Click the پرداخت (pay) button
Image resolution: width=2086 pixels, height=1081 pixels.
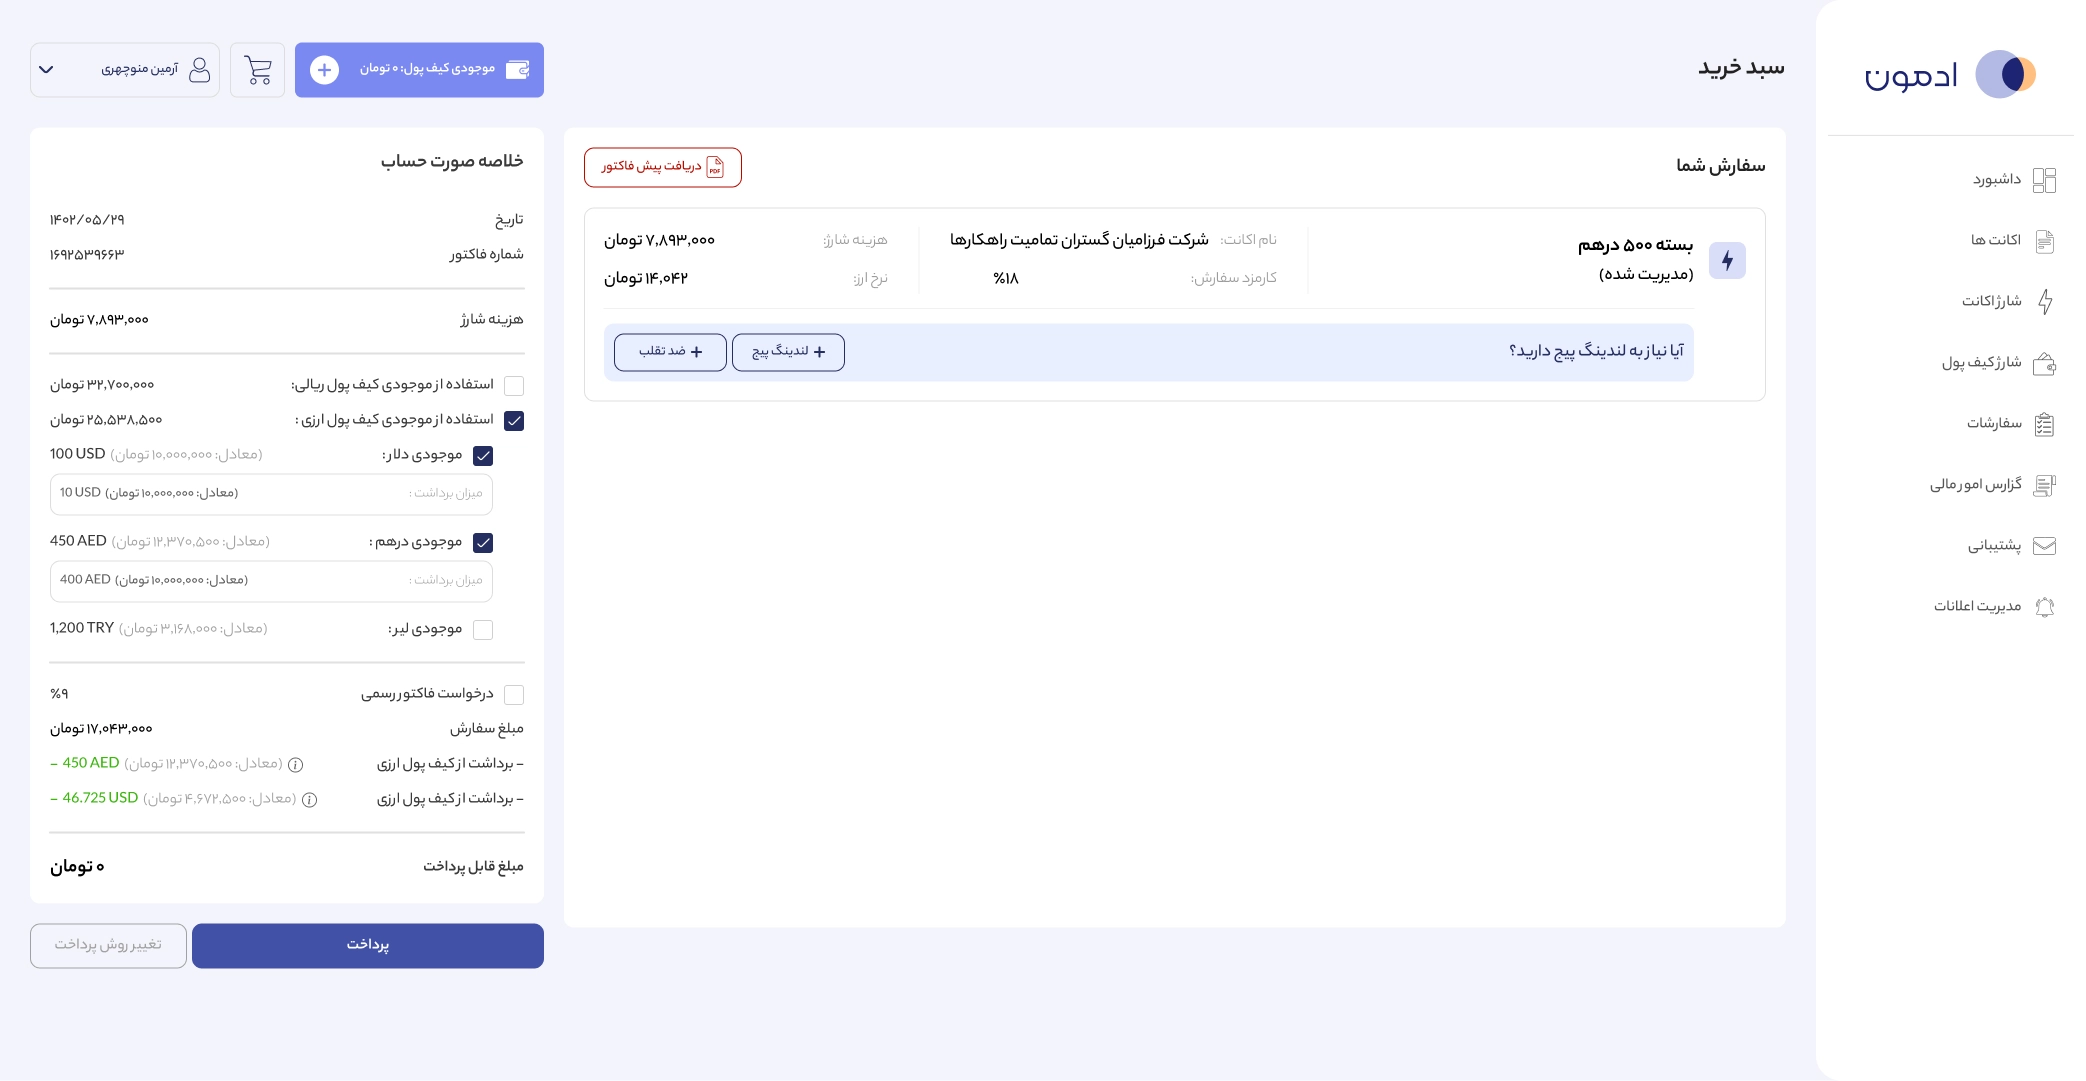pyautogui.click(x=368, y=946)
